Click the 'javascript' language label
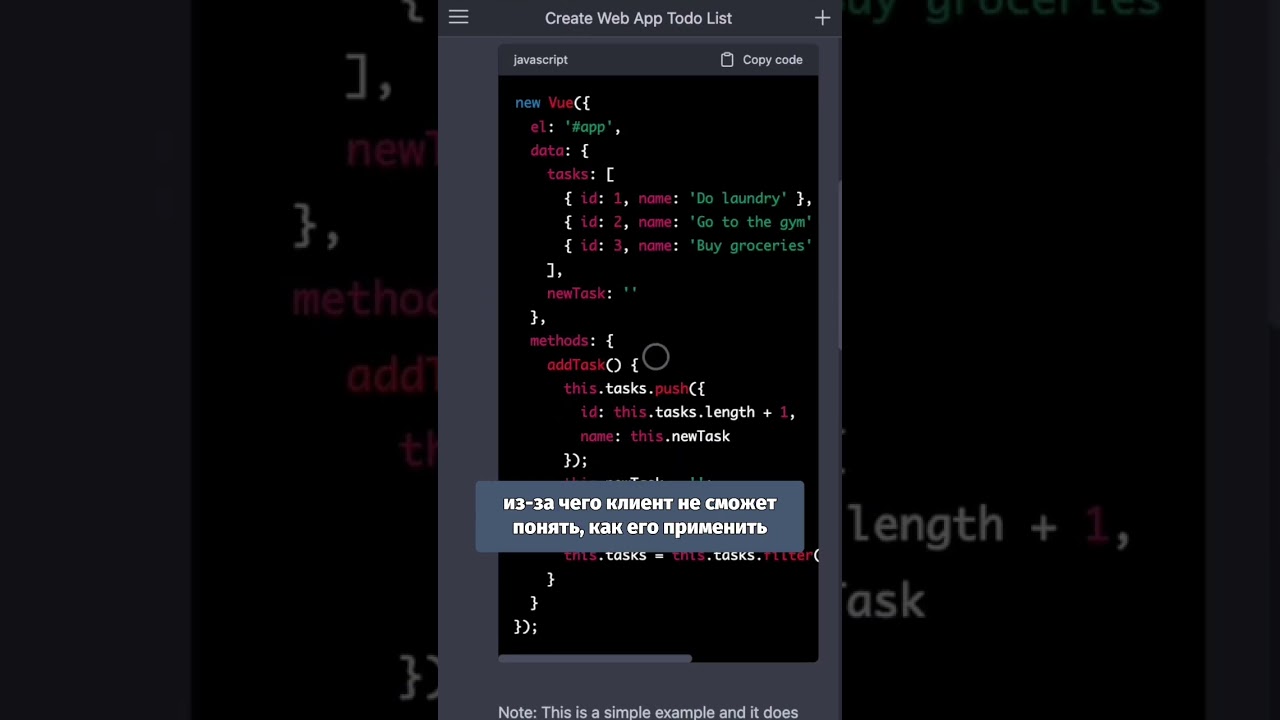This screenshot has height=720, width=1280. (x=540, y=60)
